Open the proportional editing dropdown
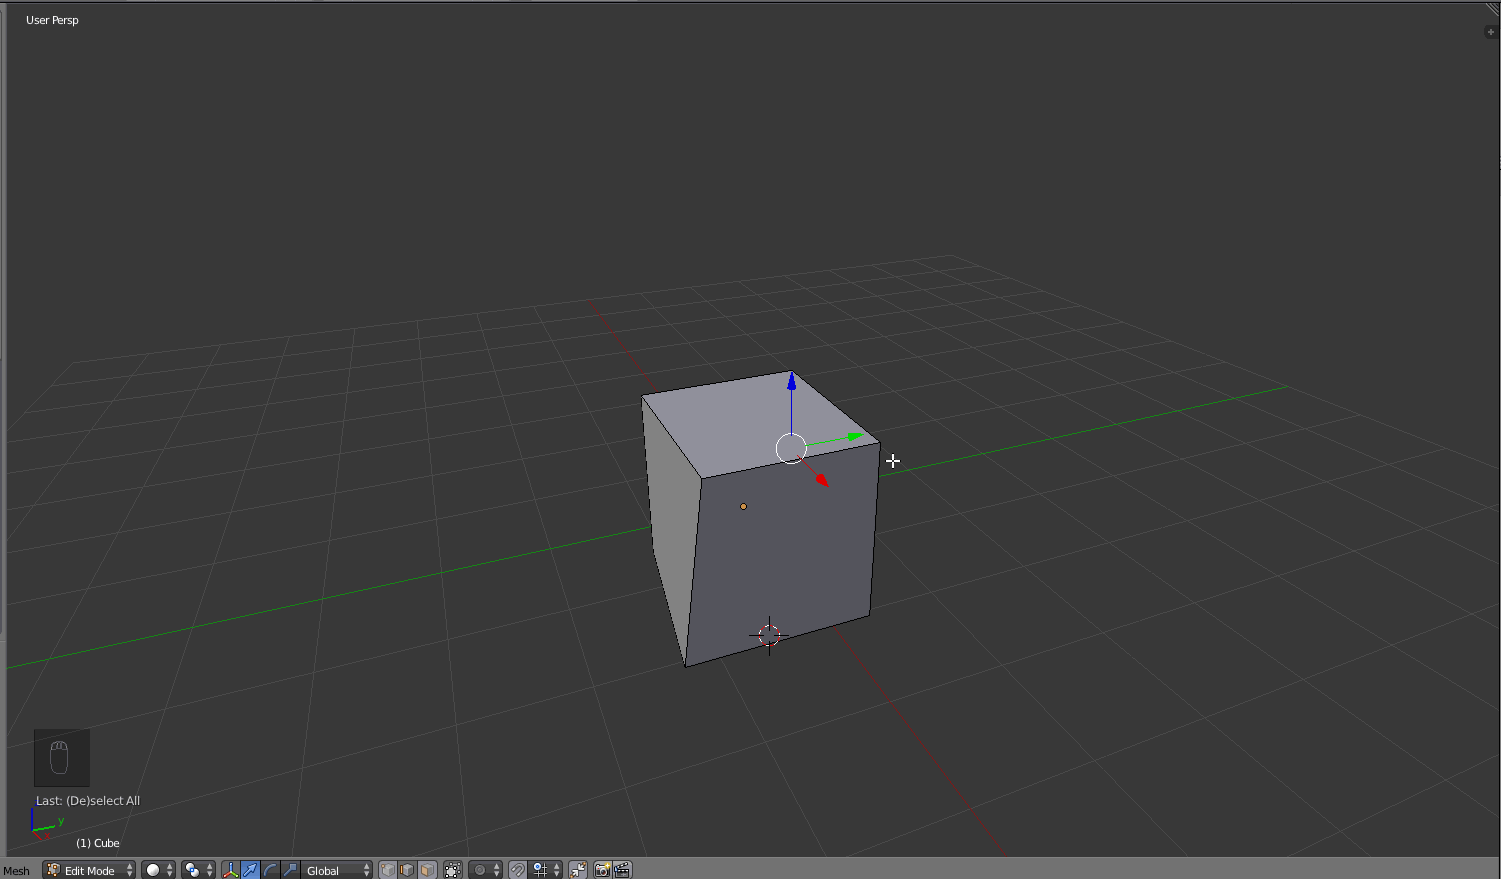 point(485,870)
